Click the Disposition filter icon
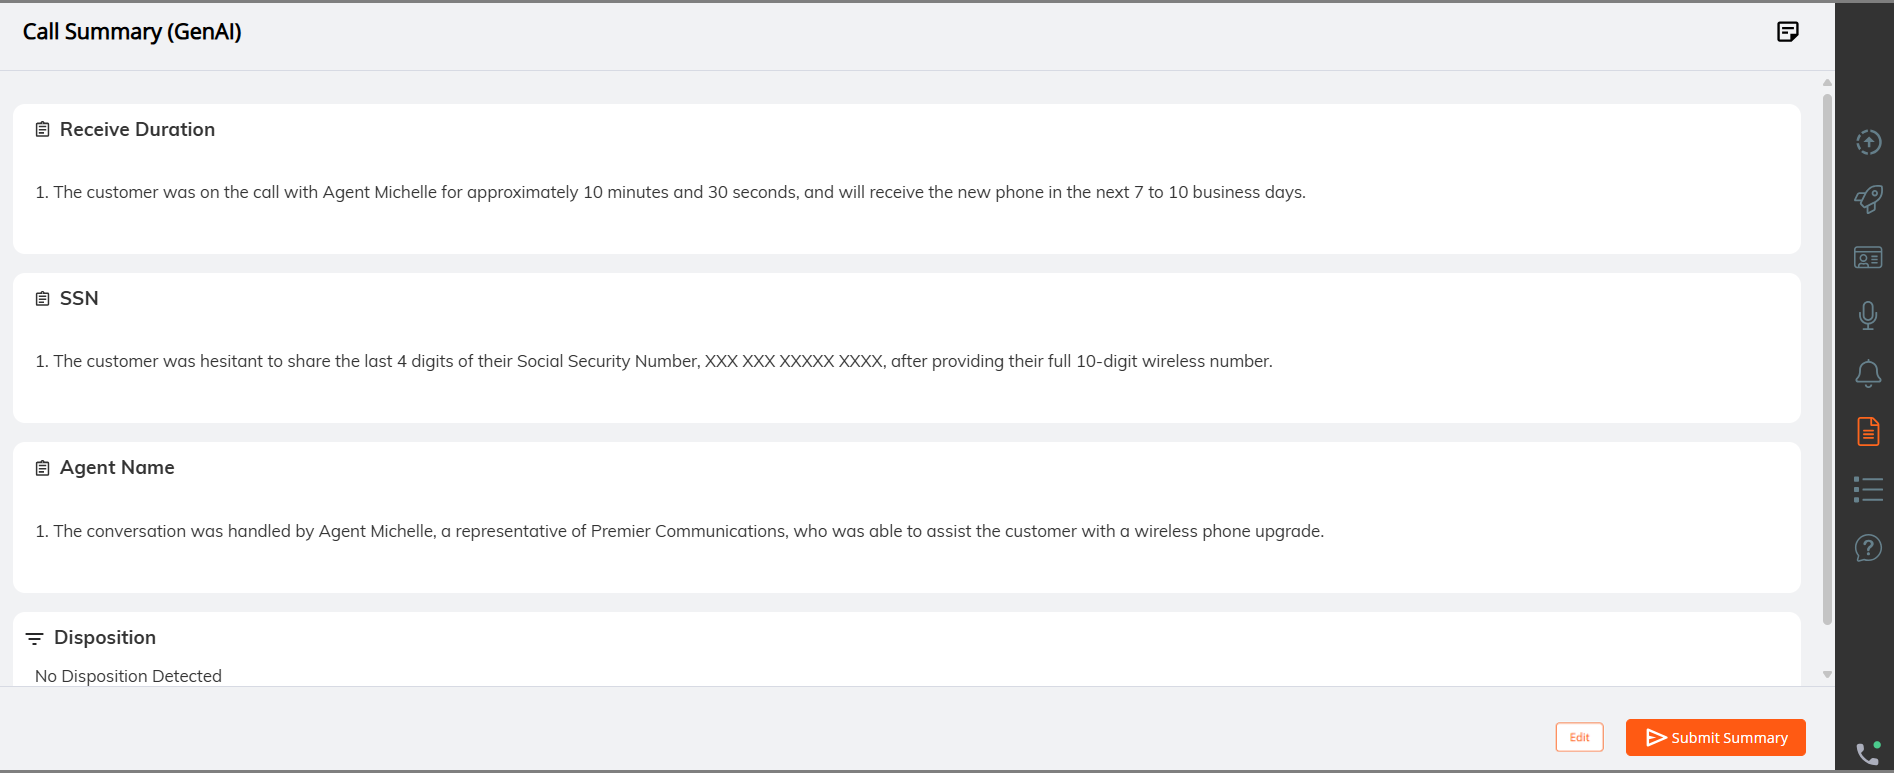 [x=34, y=638]
